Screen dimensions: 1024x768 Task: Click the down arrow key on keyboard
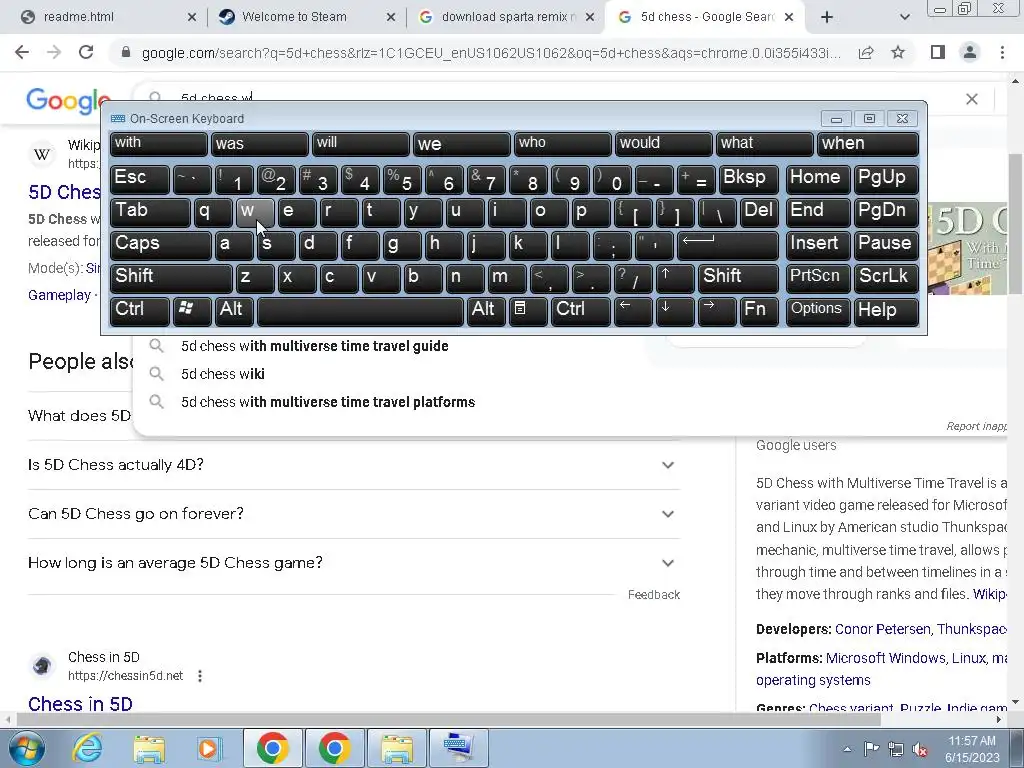pyautogui.click(x=675, y=310)
